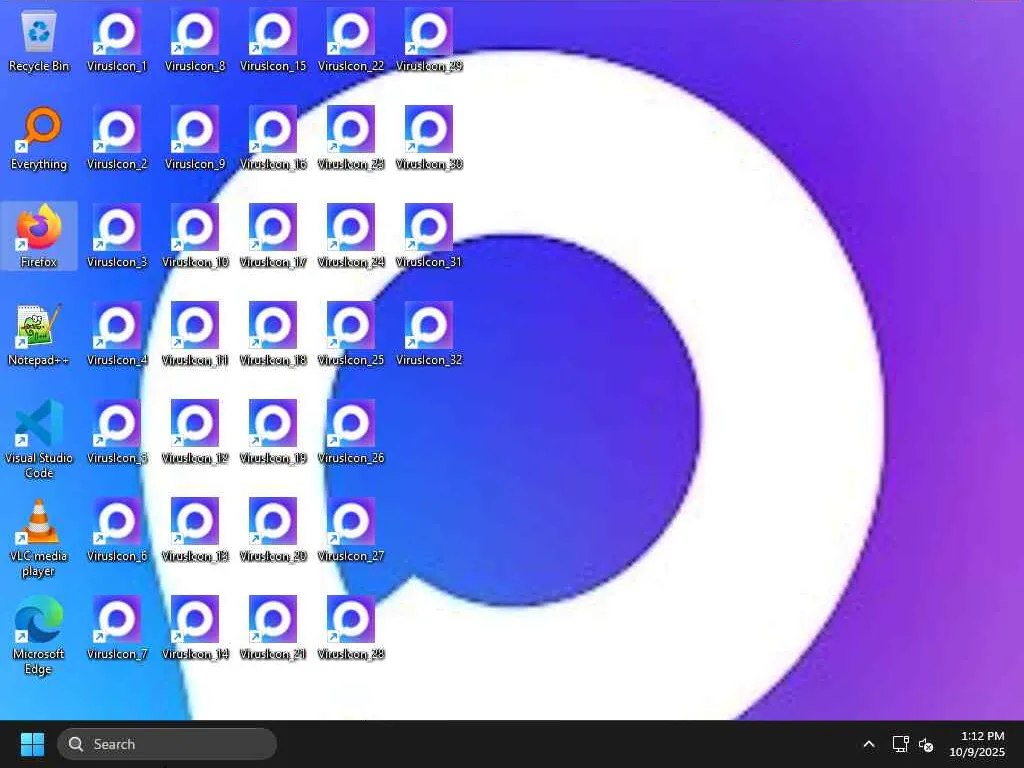Show hidden system tray icons
Image resolution: width=1024 pixels, height=768 pixels.
[869, 744]
